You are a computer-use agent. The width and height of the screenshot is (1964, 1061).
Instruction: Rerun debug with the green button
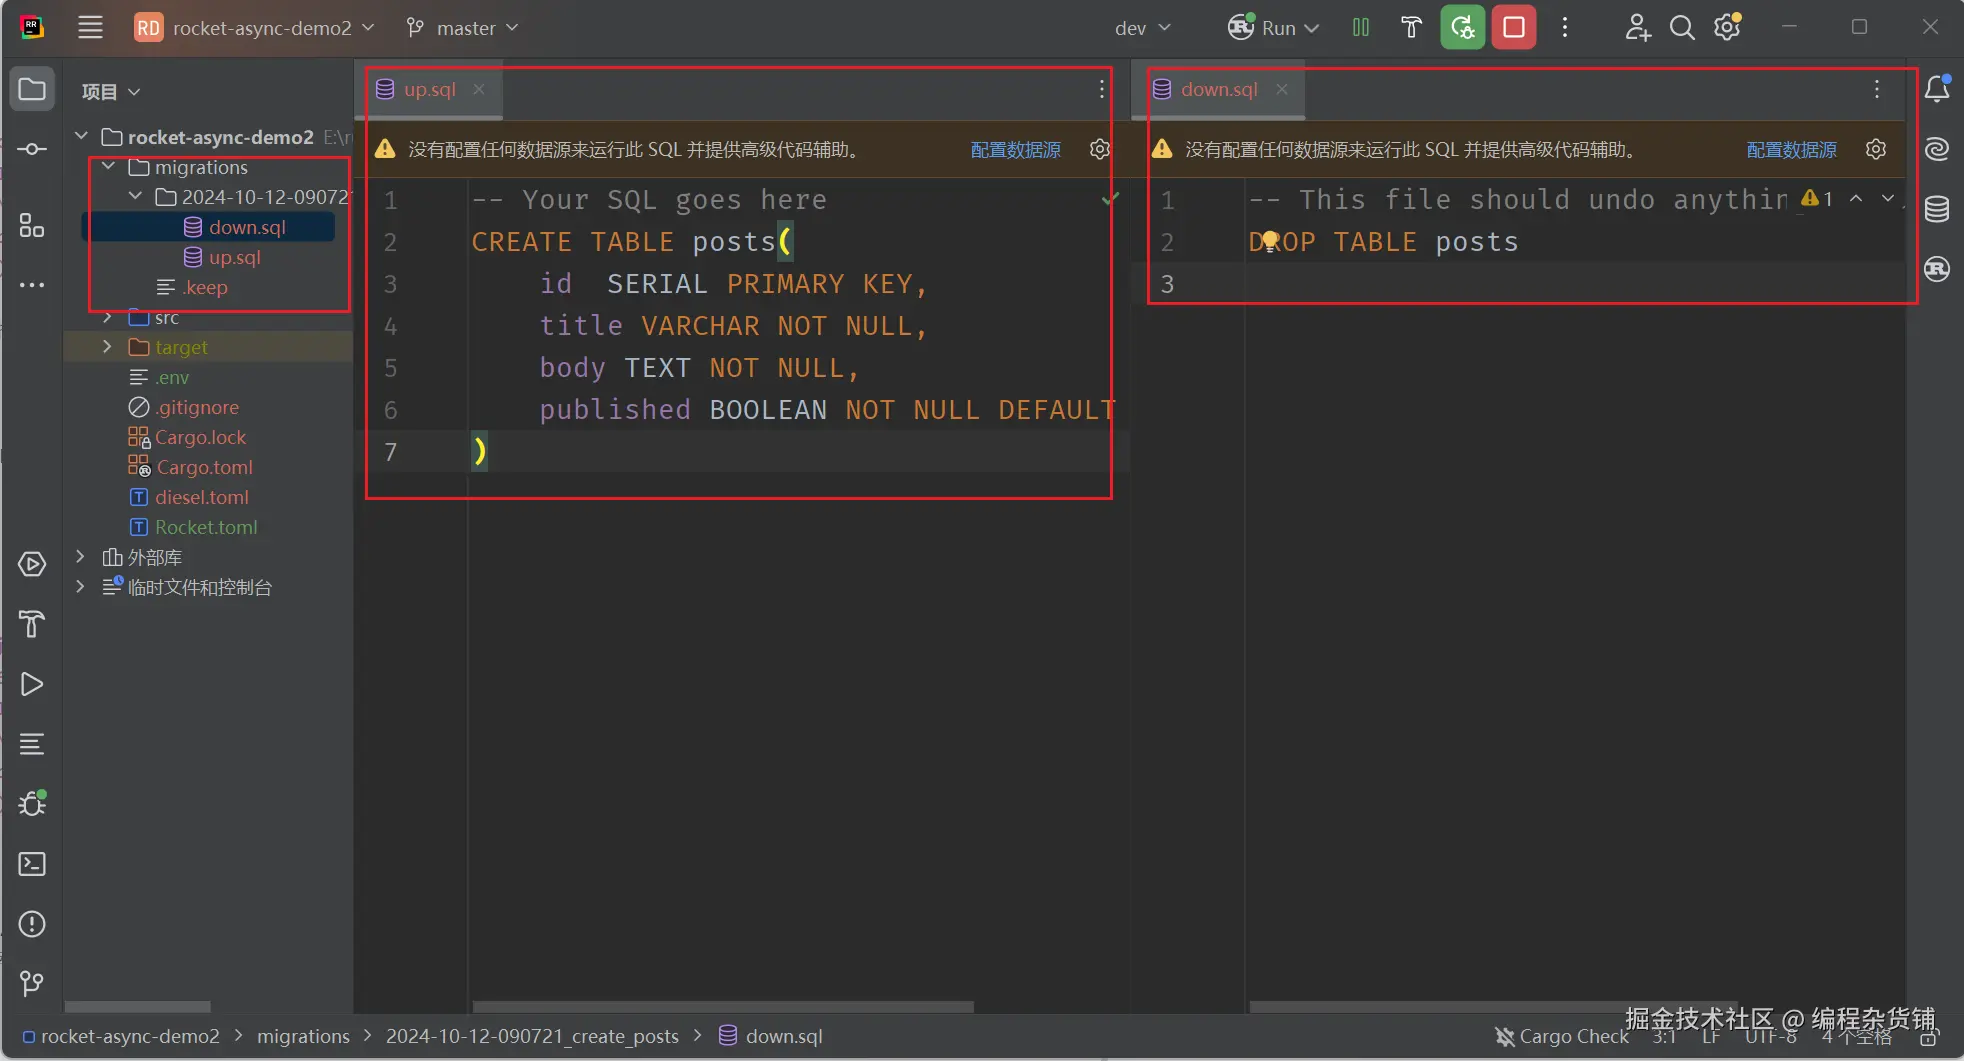(x=1462, y=28)
